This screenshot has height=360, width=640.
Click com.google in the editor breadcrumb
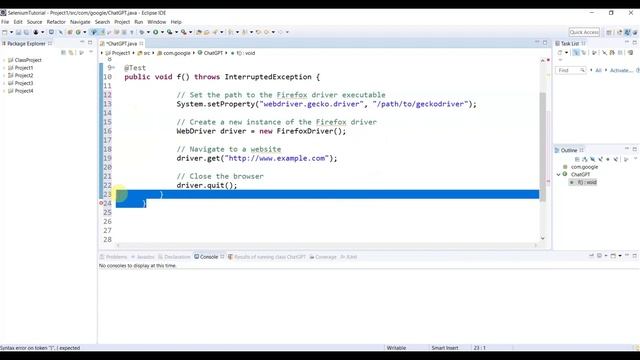click(174, 53)
